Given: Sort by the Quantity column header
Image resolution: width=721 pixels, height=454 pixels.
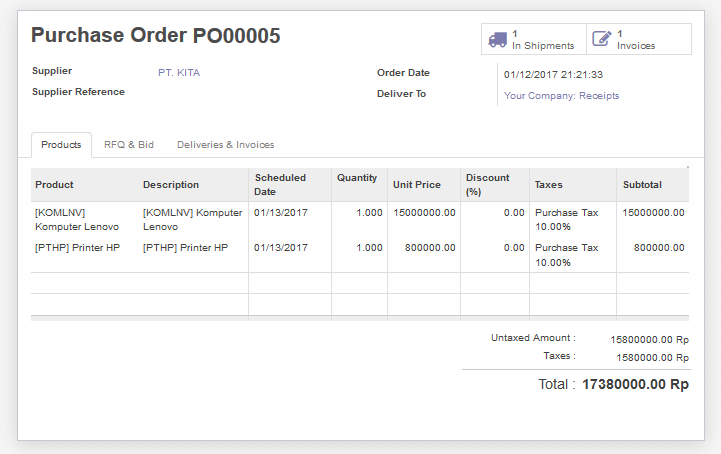Looking at the screenshot, I should pyautogui.click(x=356, y=178).
